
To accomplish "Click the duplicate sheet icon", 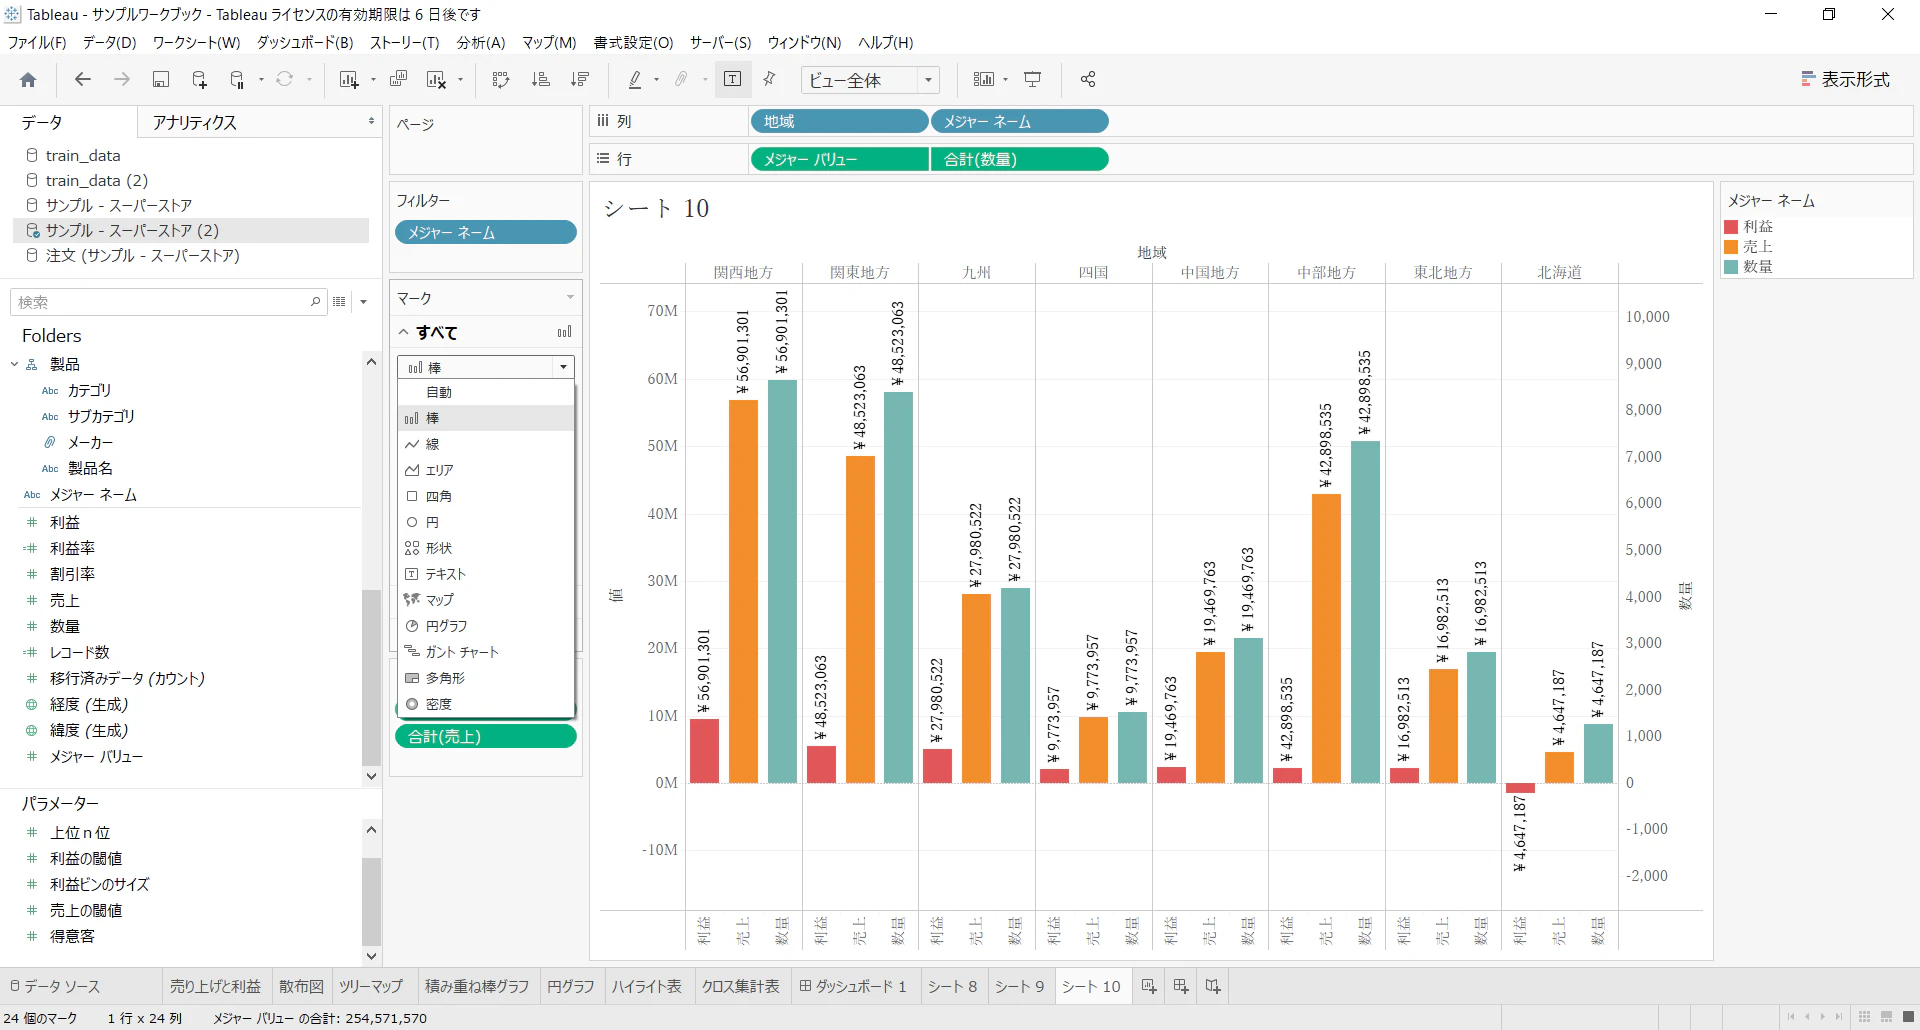I will click(x=398, y=79).
